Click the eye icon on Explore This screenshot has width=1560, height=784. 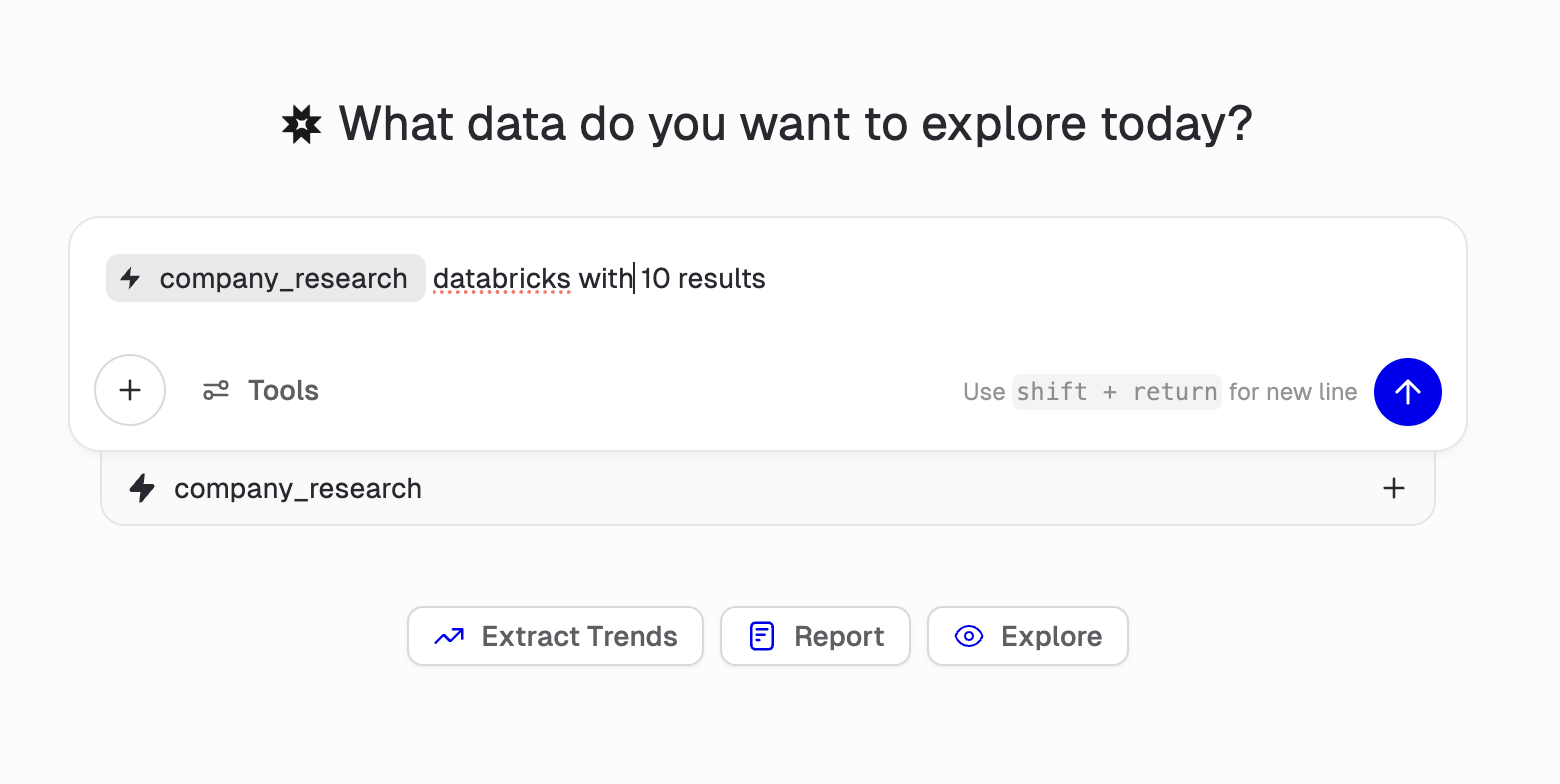coord(969,636)
